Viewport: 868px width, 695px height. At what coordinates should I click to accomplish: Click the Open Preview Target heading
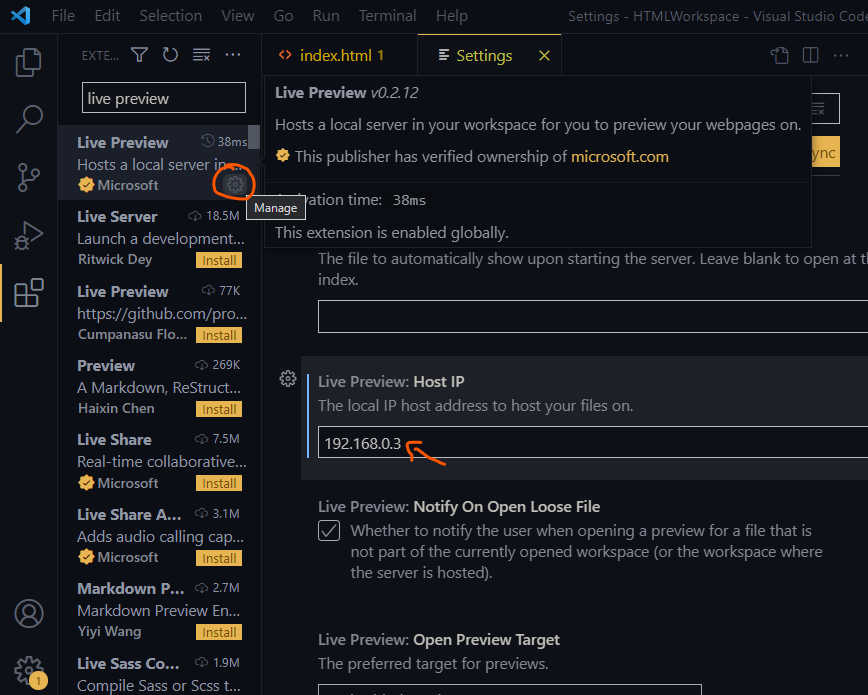coord(438,640)
